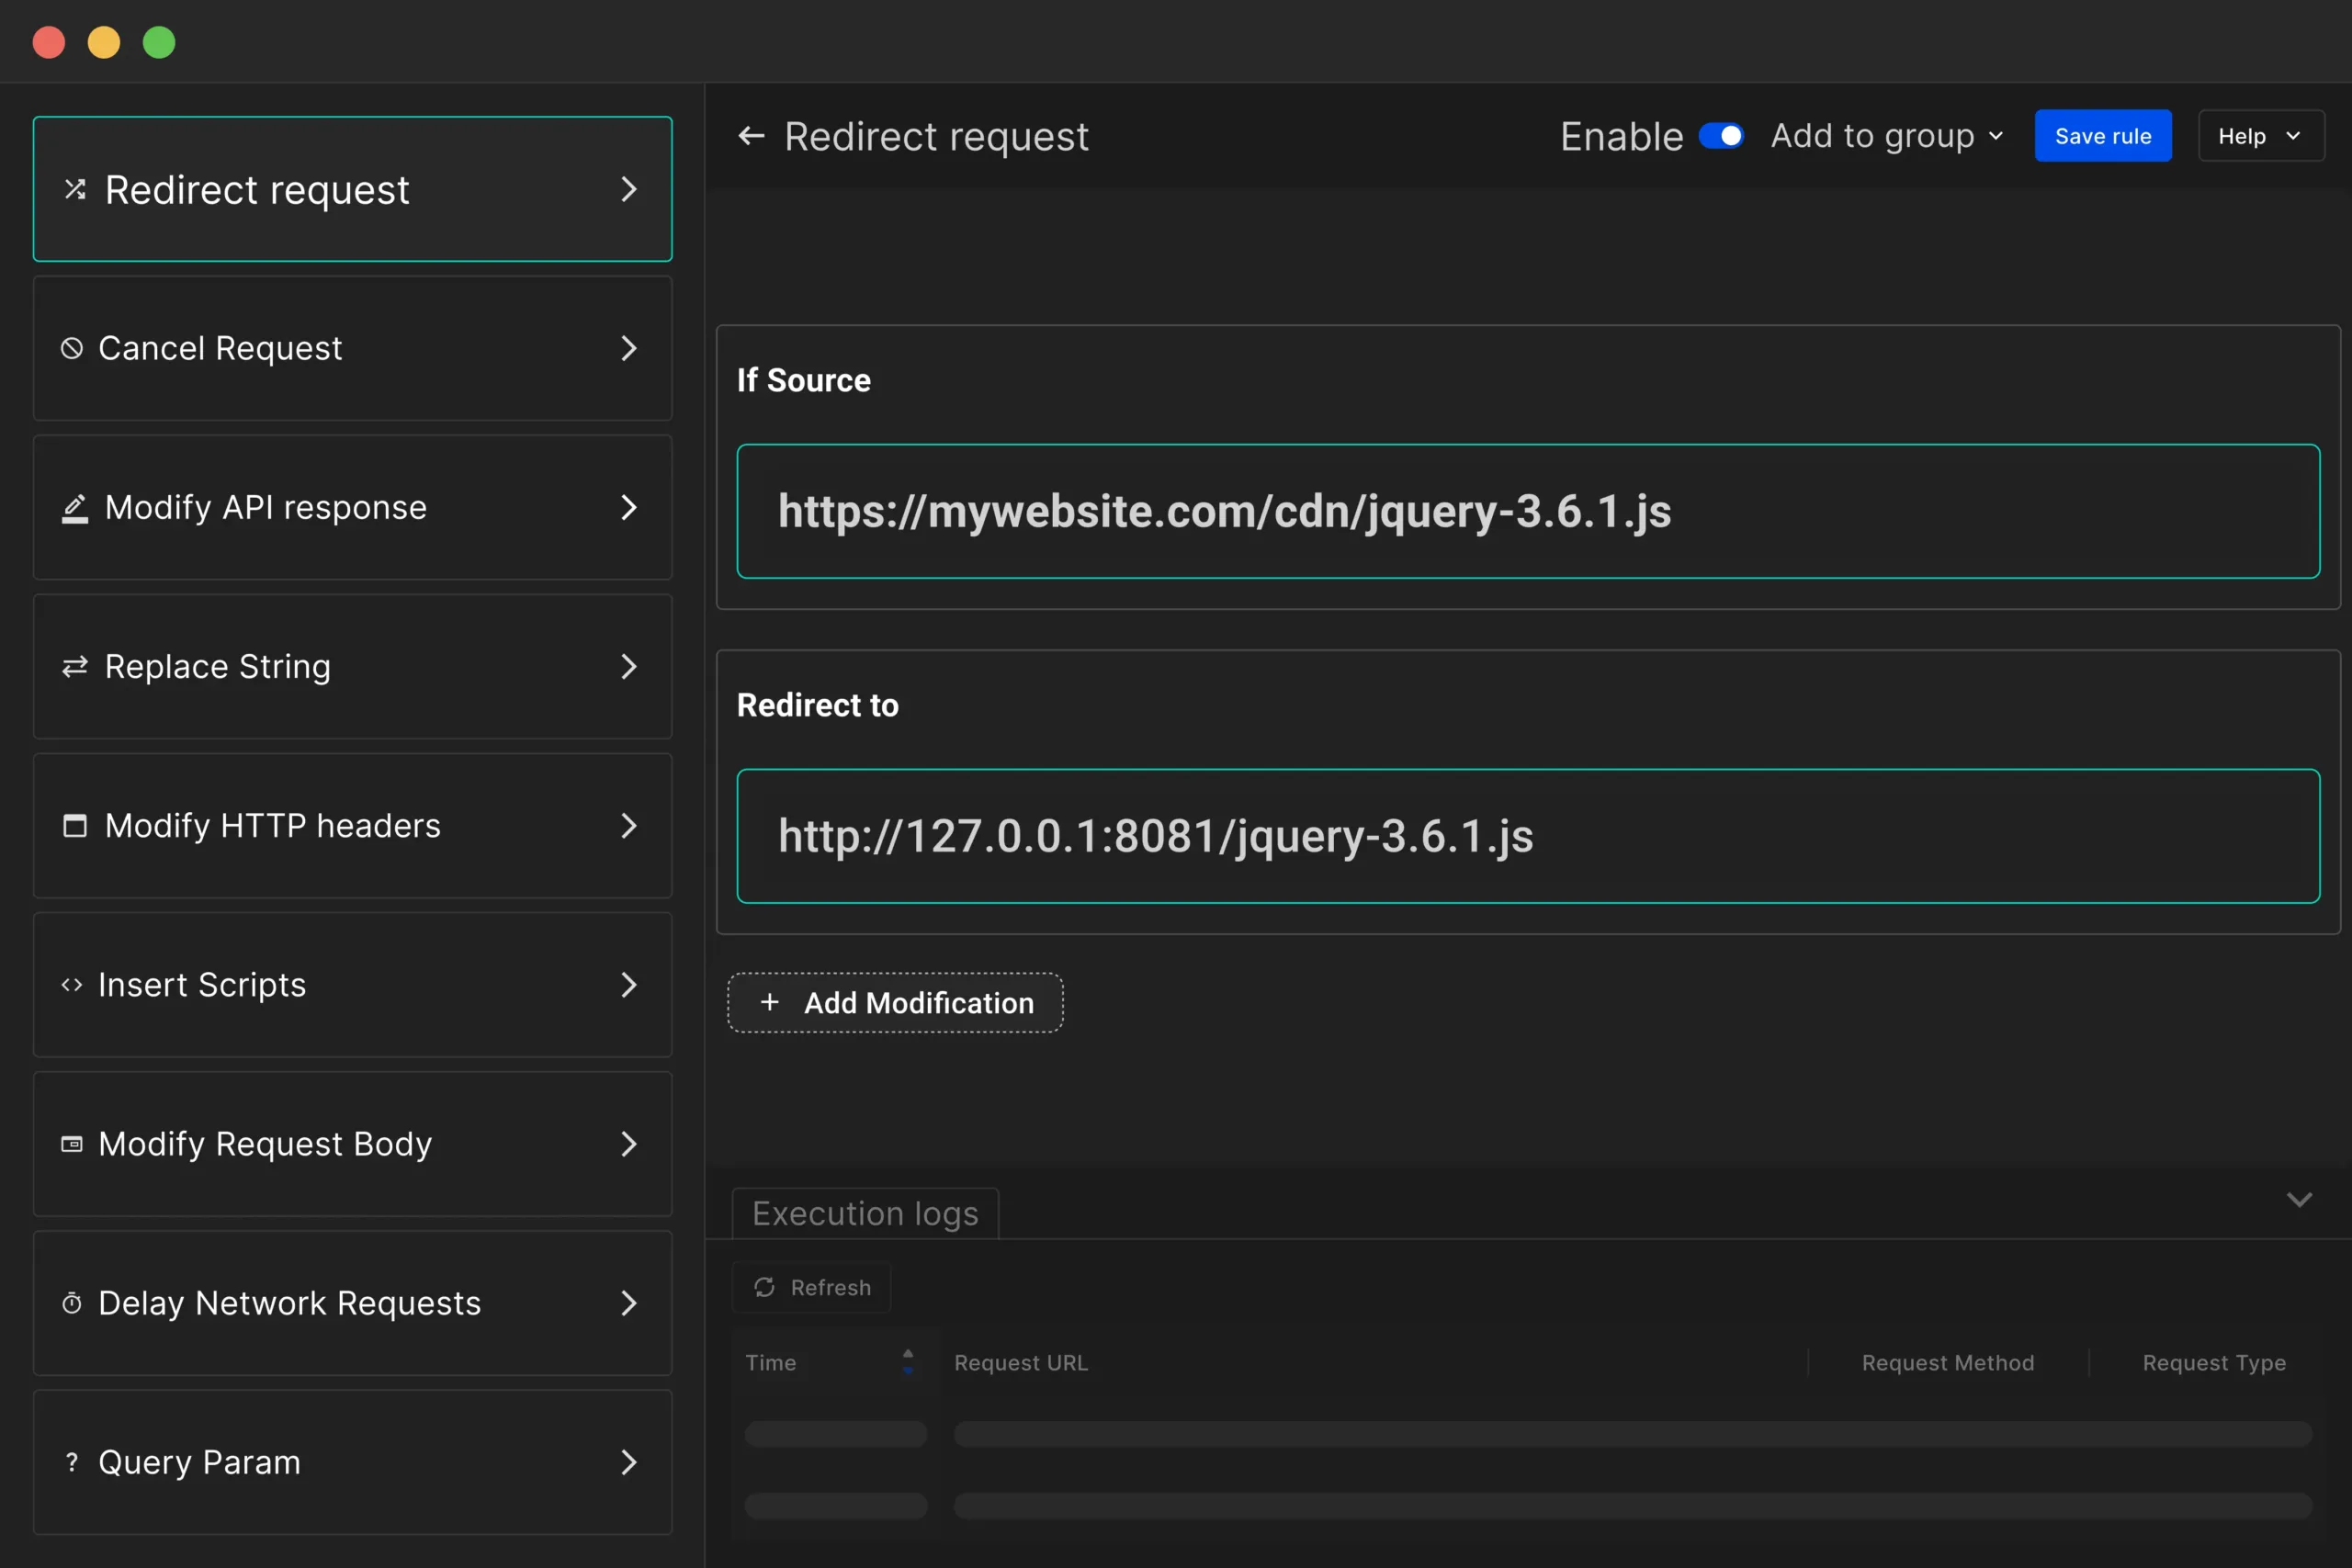
Task: Click the plus icon in Add Modification
Action: [x=770, y=1002]
